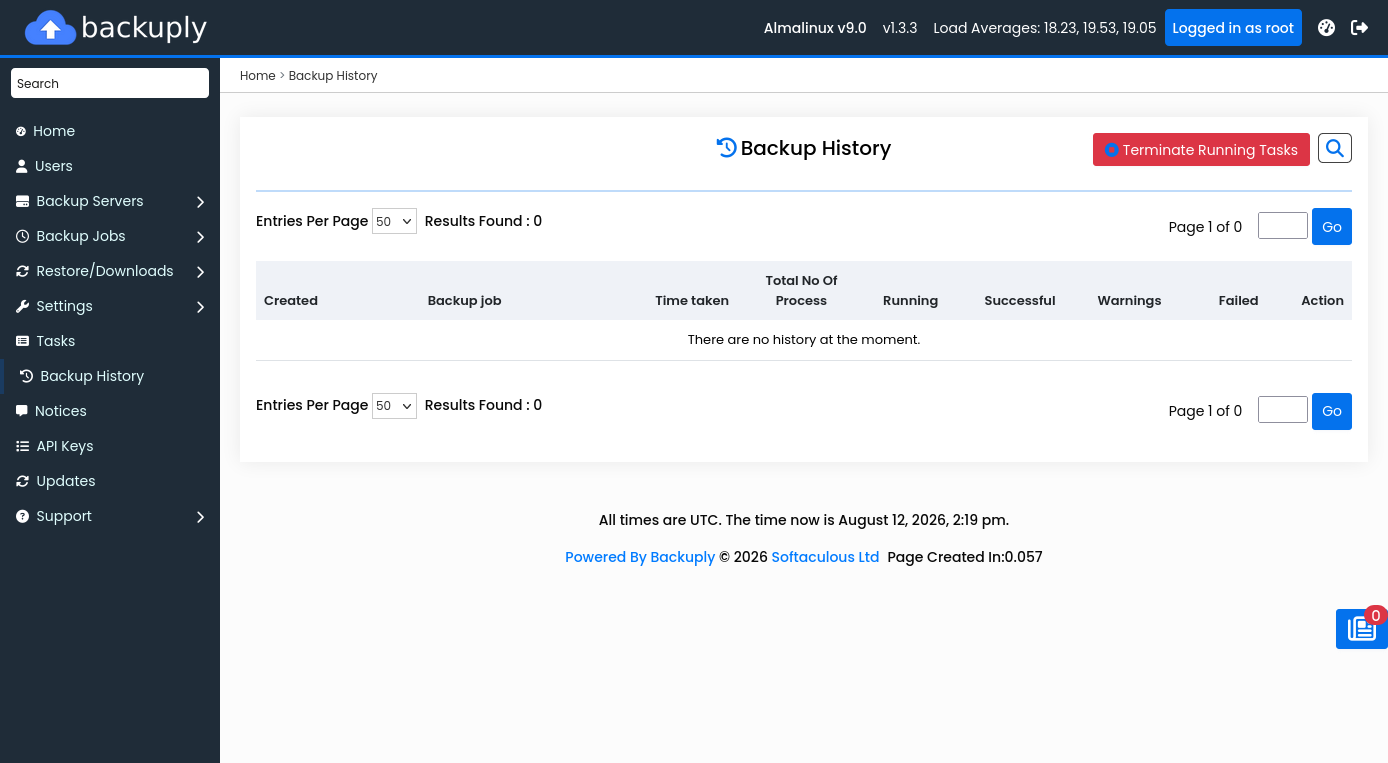Viewport: 1388px width, 763px height.
Task: Click the Successful column header
Action: pyautogui.click(x=1019, y=300)
